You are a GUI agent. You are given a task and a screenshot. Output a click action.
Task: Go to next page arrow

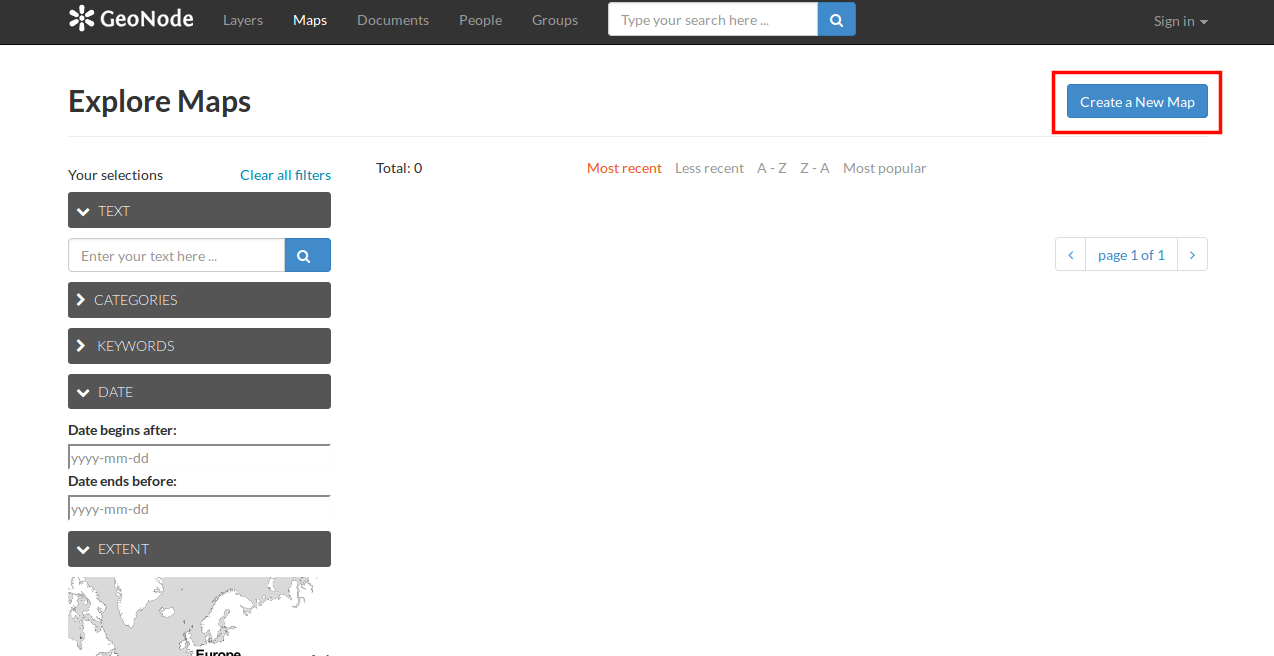(1192, 255)
